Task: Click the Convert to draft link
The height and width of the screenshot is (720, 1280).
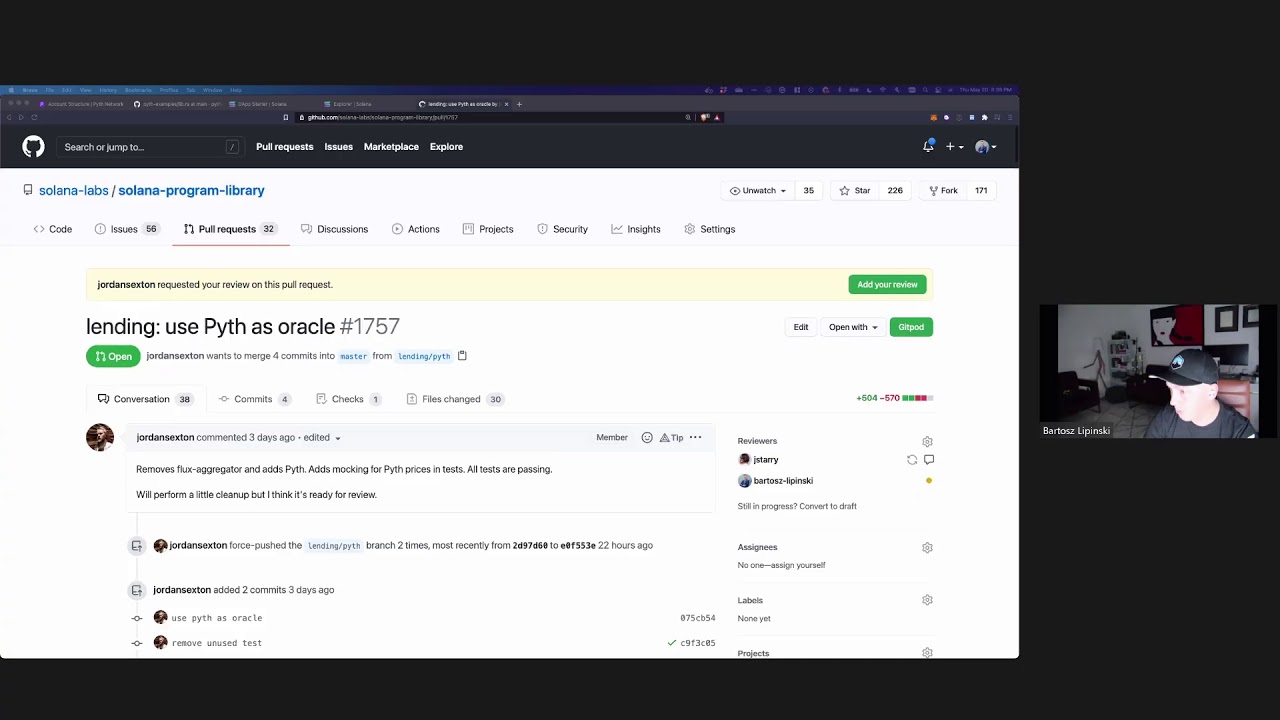Action: pyautogui.click(x=826, y=506)
